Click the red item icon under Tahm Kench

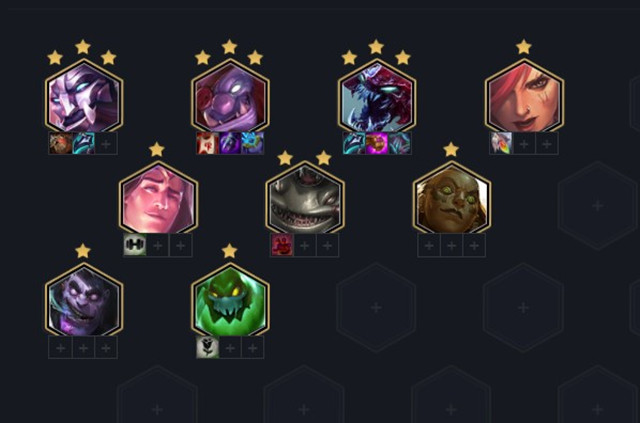coord(282,245)
